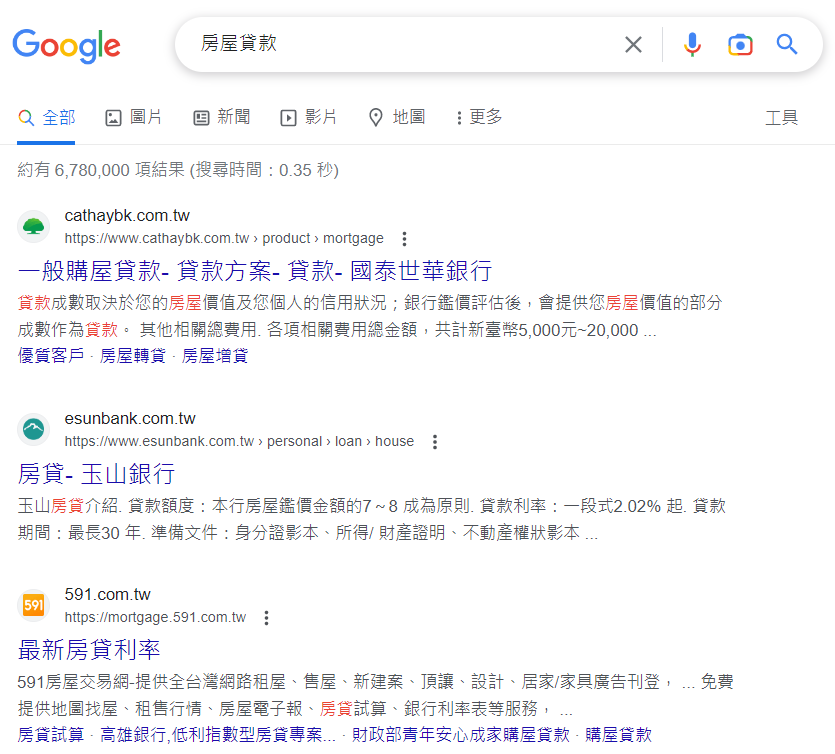Expand the 更多 menu

pos(479,117)
